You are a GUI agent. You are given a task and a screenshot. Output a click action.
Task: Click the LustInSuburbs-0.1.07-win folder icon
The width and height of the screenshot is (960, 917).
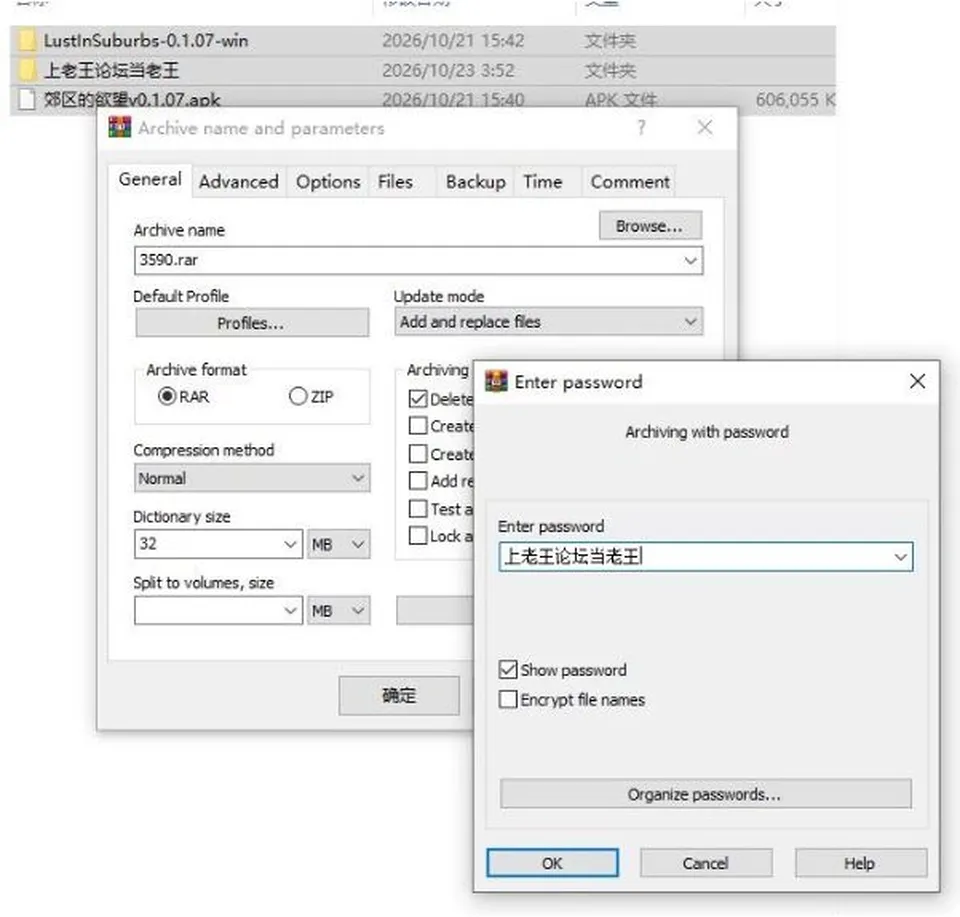27,40
